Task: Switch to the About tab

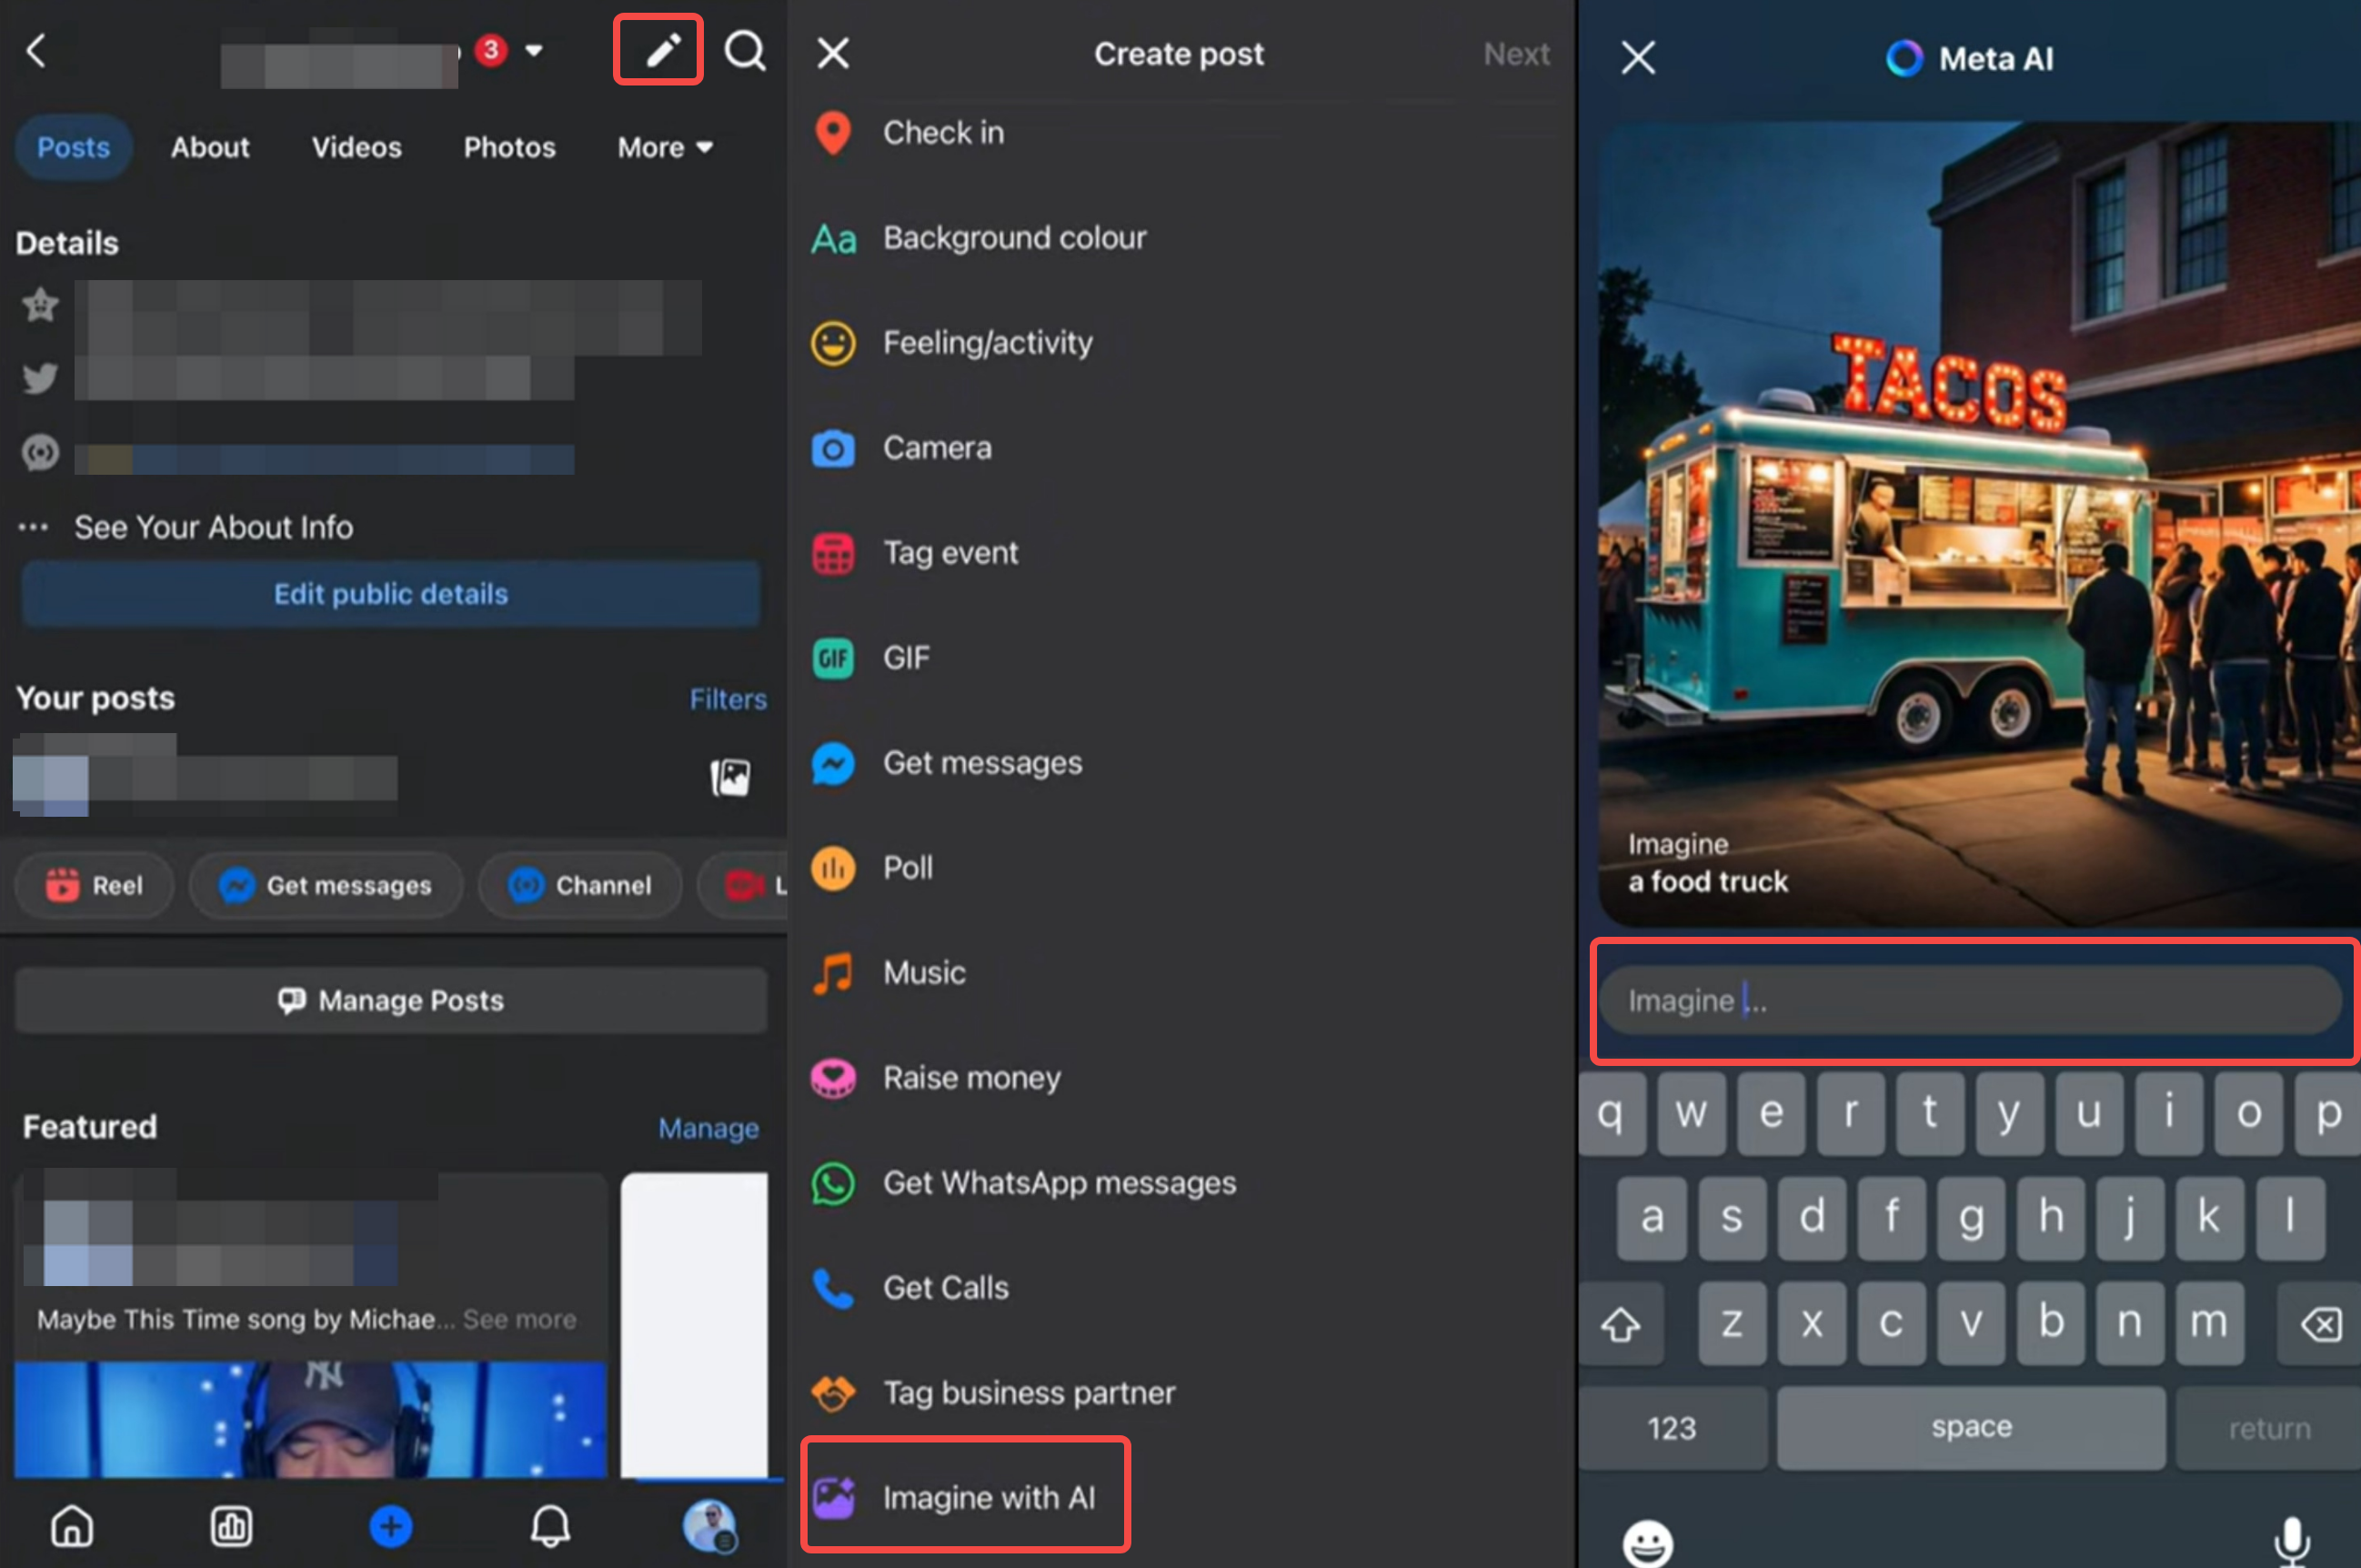Action: coord(210,147)
